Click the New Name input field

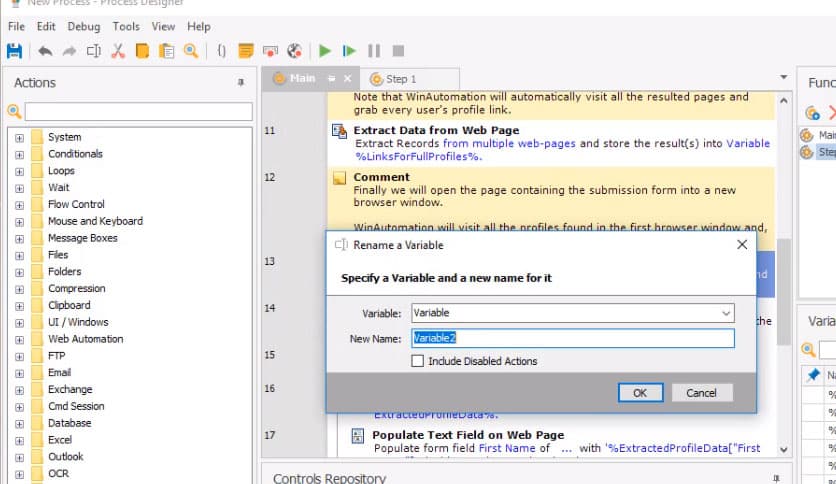pyautogui.click(x=573, y=338)
